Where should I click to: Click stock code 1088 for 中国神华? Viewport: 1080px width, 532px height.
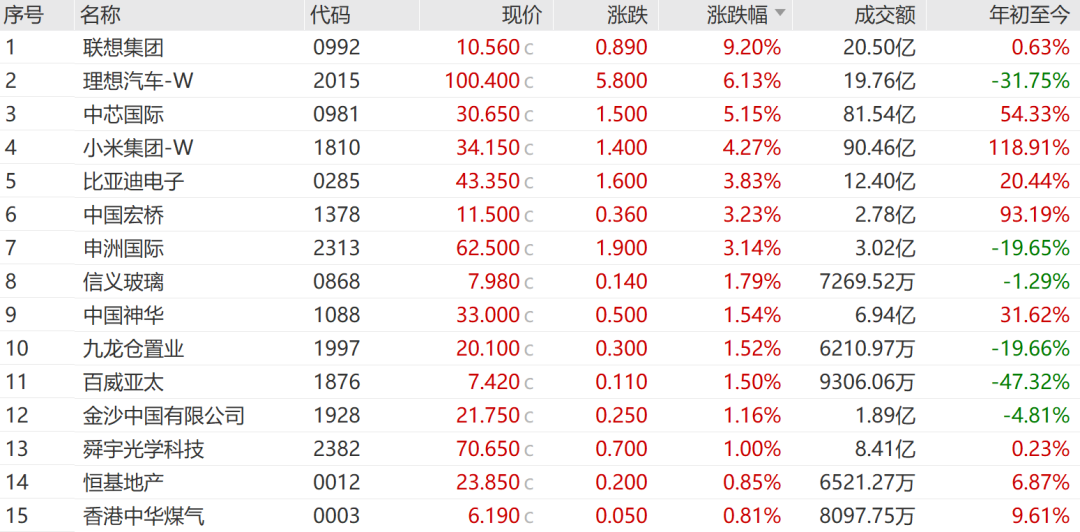[x=336, y=315]
